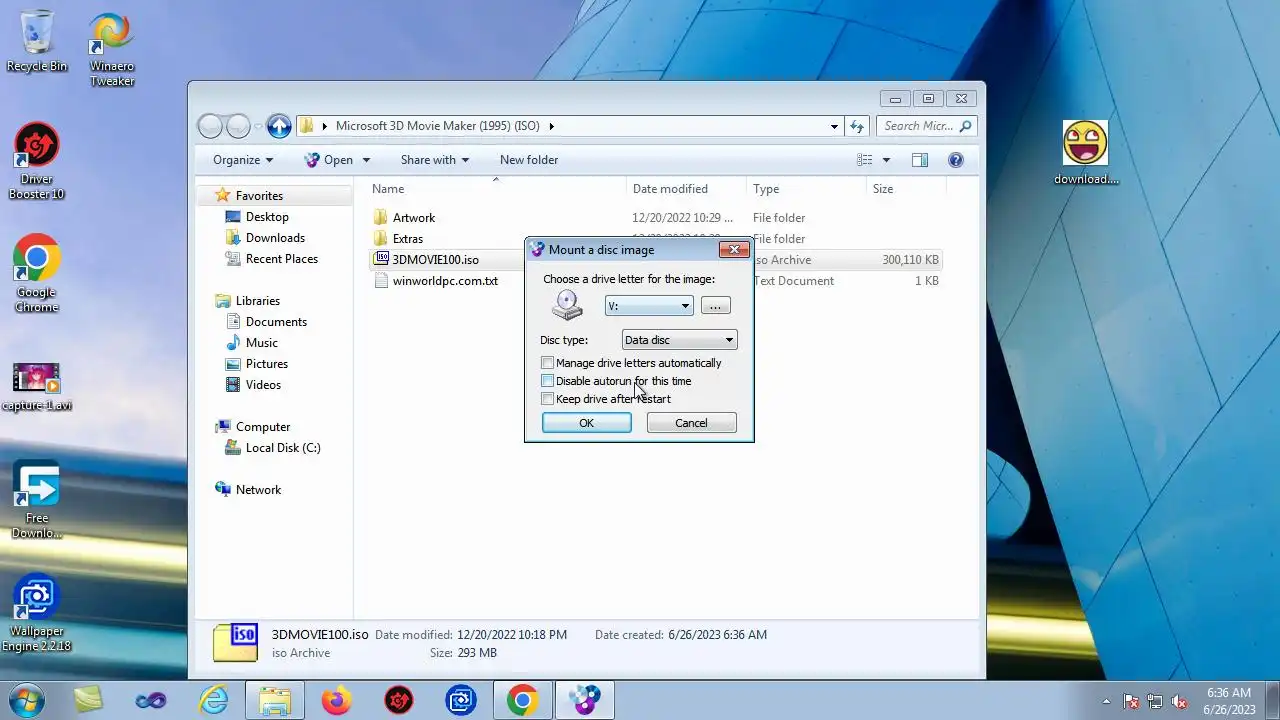Viewport: 1280px width, 720px height.
Task: Click the network tray icon
Action: coord(1155,701)
